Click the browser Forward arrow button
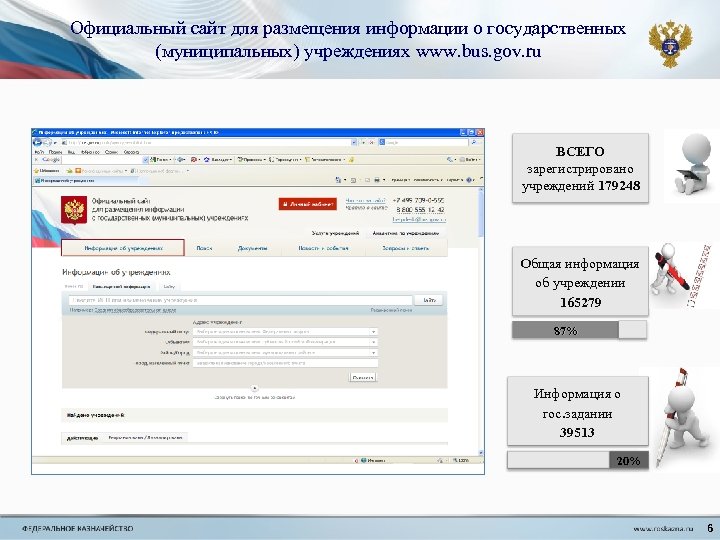The height and width of the screenshot is (540, 720). [x=47, y=142]
